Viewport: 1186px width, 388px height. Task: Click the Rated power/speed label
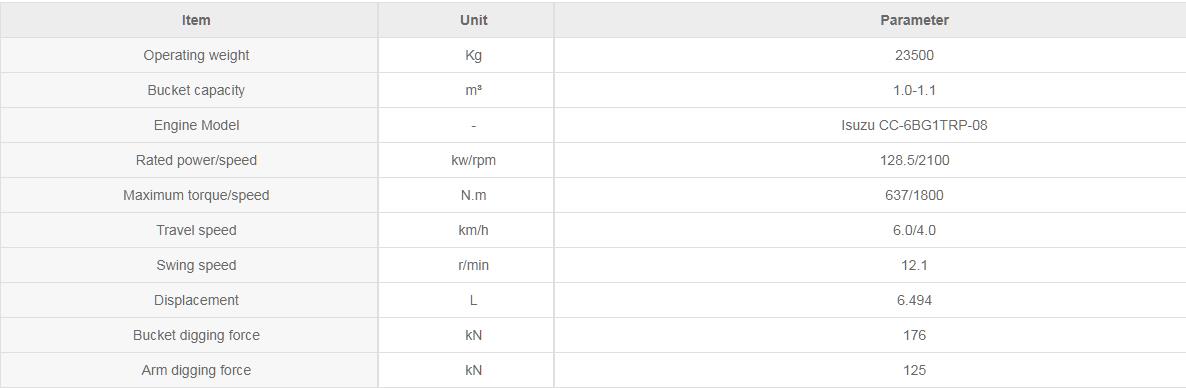tap(196, 160)
